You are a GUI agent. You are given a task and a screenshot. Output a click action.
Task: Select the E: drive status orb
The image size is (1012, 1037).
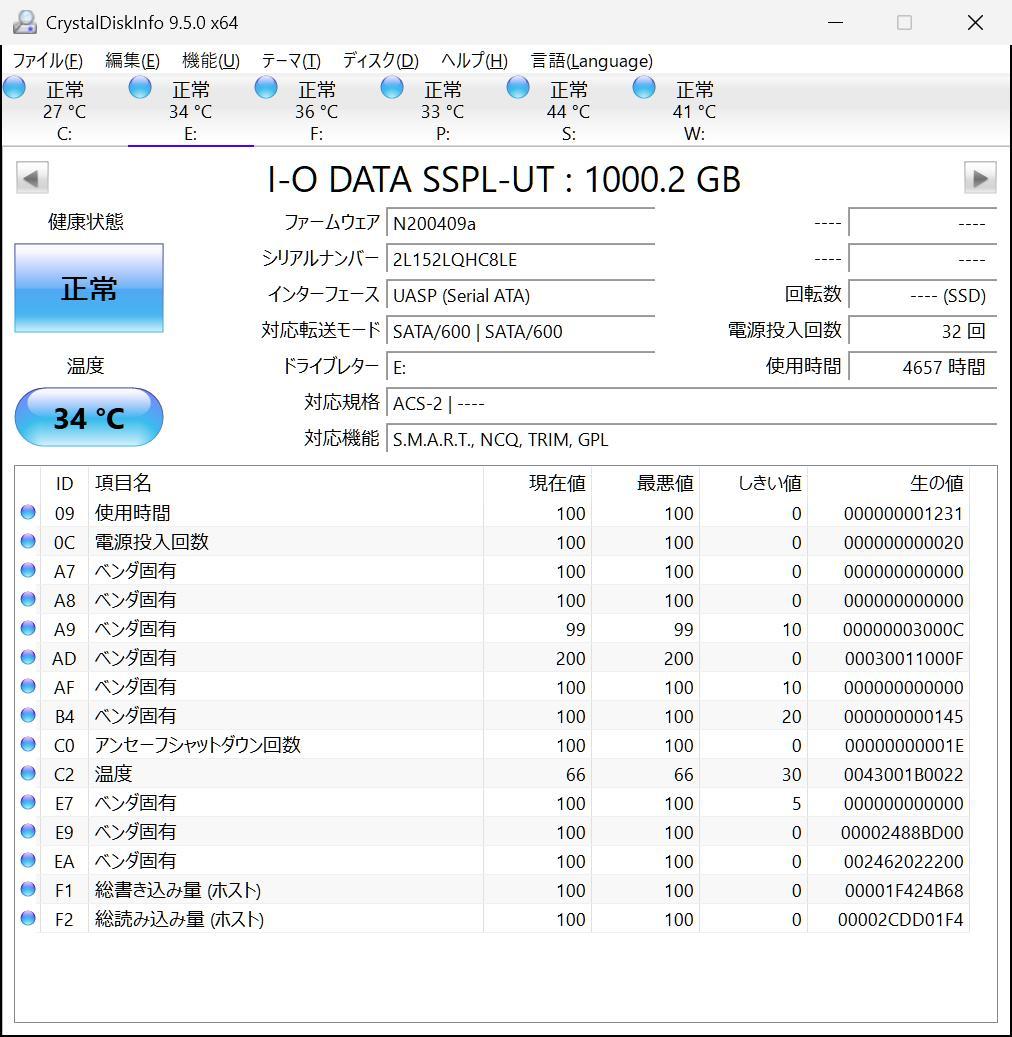click(x=140, y=87)
